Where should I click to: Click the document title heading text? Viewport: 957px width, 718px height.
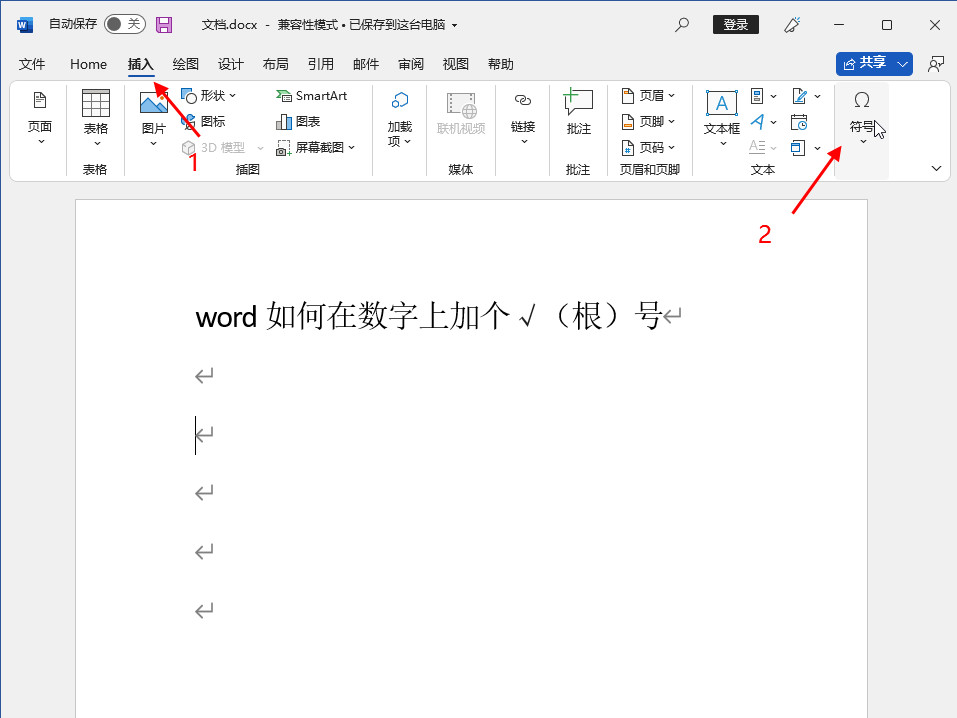(x=428, y=318)
